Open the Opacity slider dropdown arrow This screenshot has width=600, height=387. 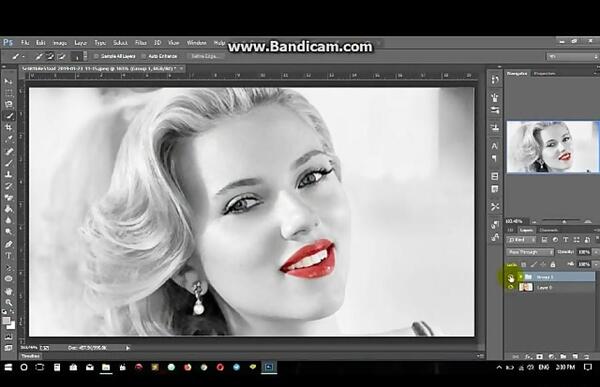pos(595,252)
